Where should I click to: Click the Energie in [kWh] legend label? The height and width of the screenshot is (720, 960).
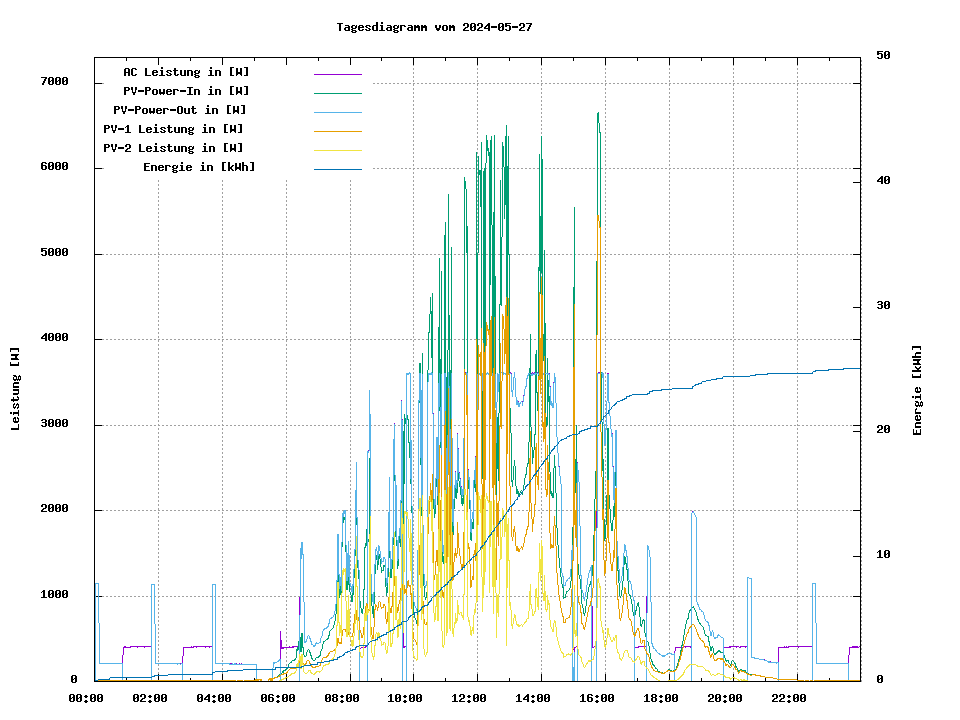199,167
